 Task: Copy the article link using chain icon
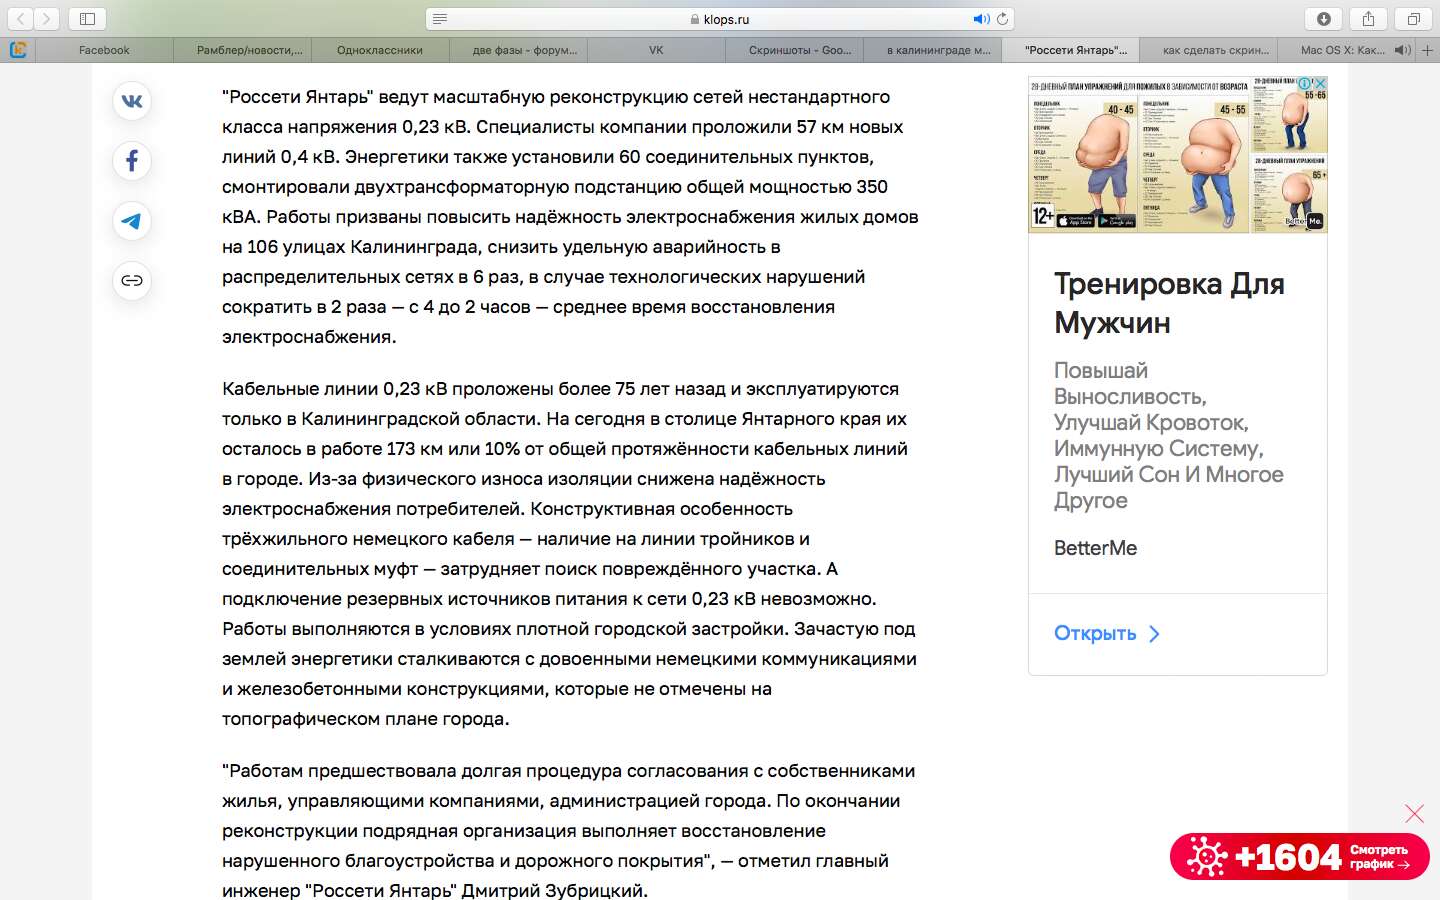point(132,281)
